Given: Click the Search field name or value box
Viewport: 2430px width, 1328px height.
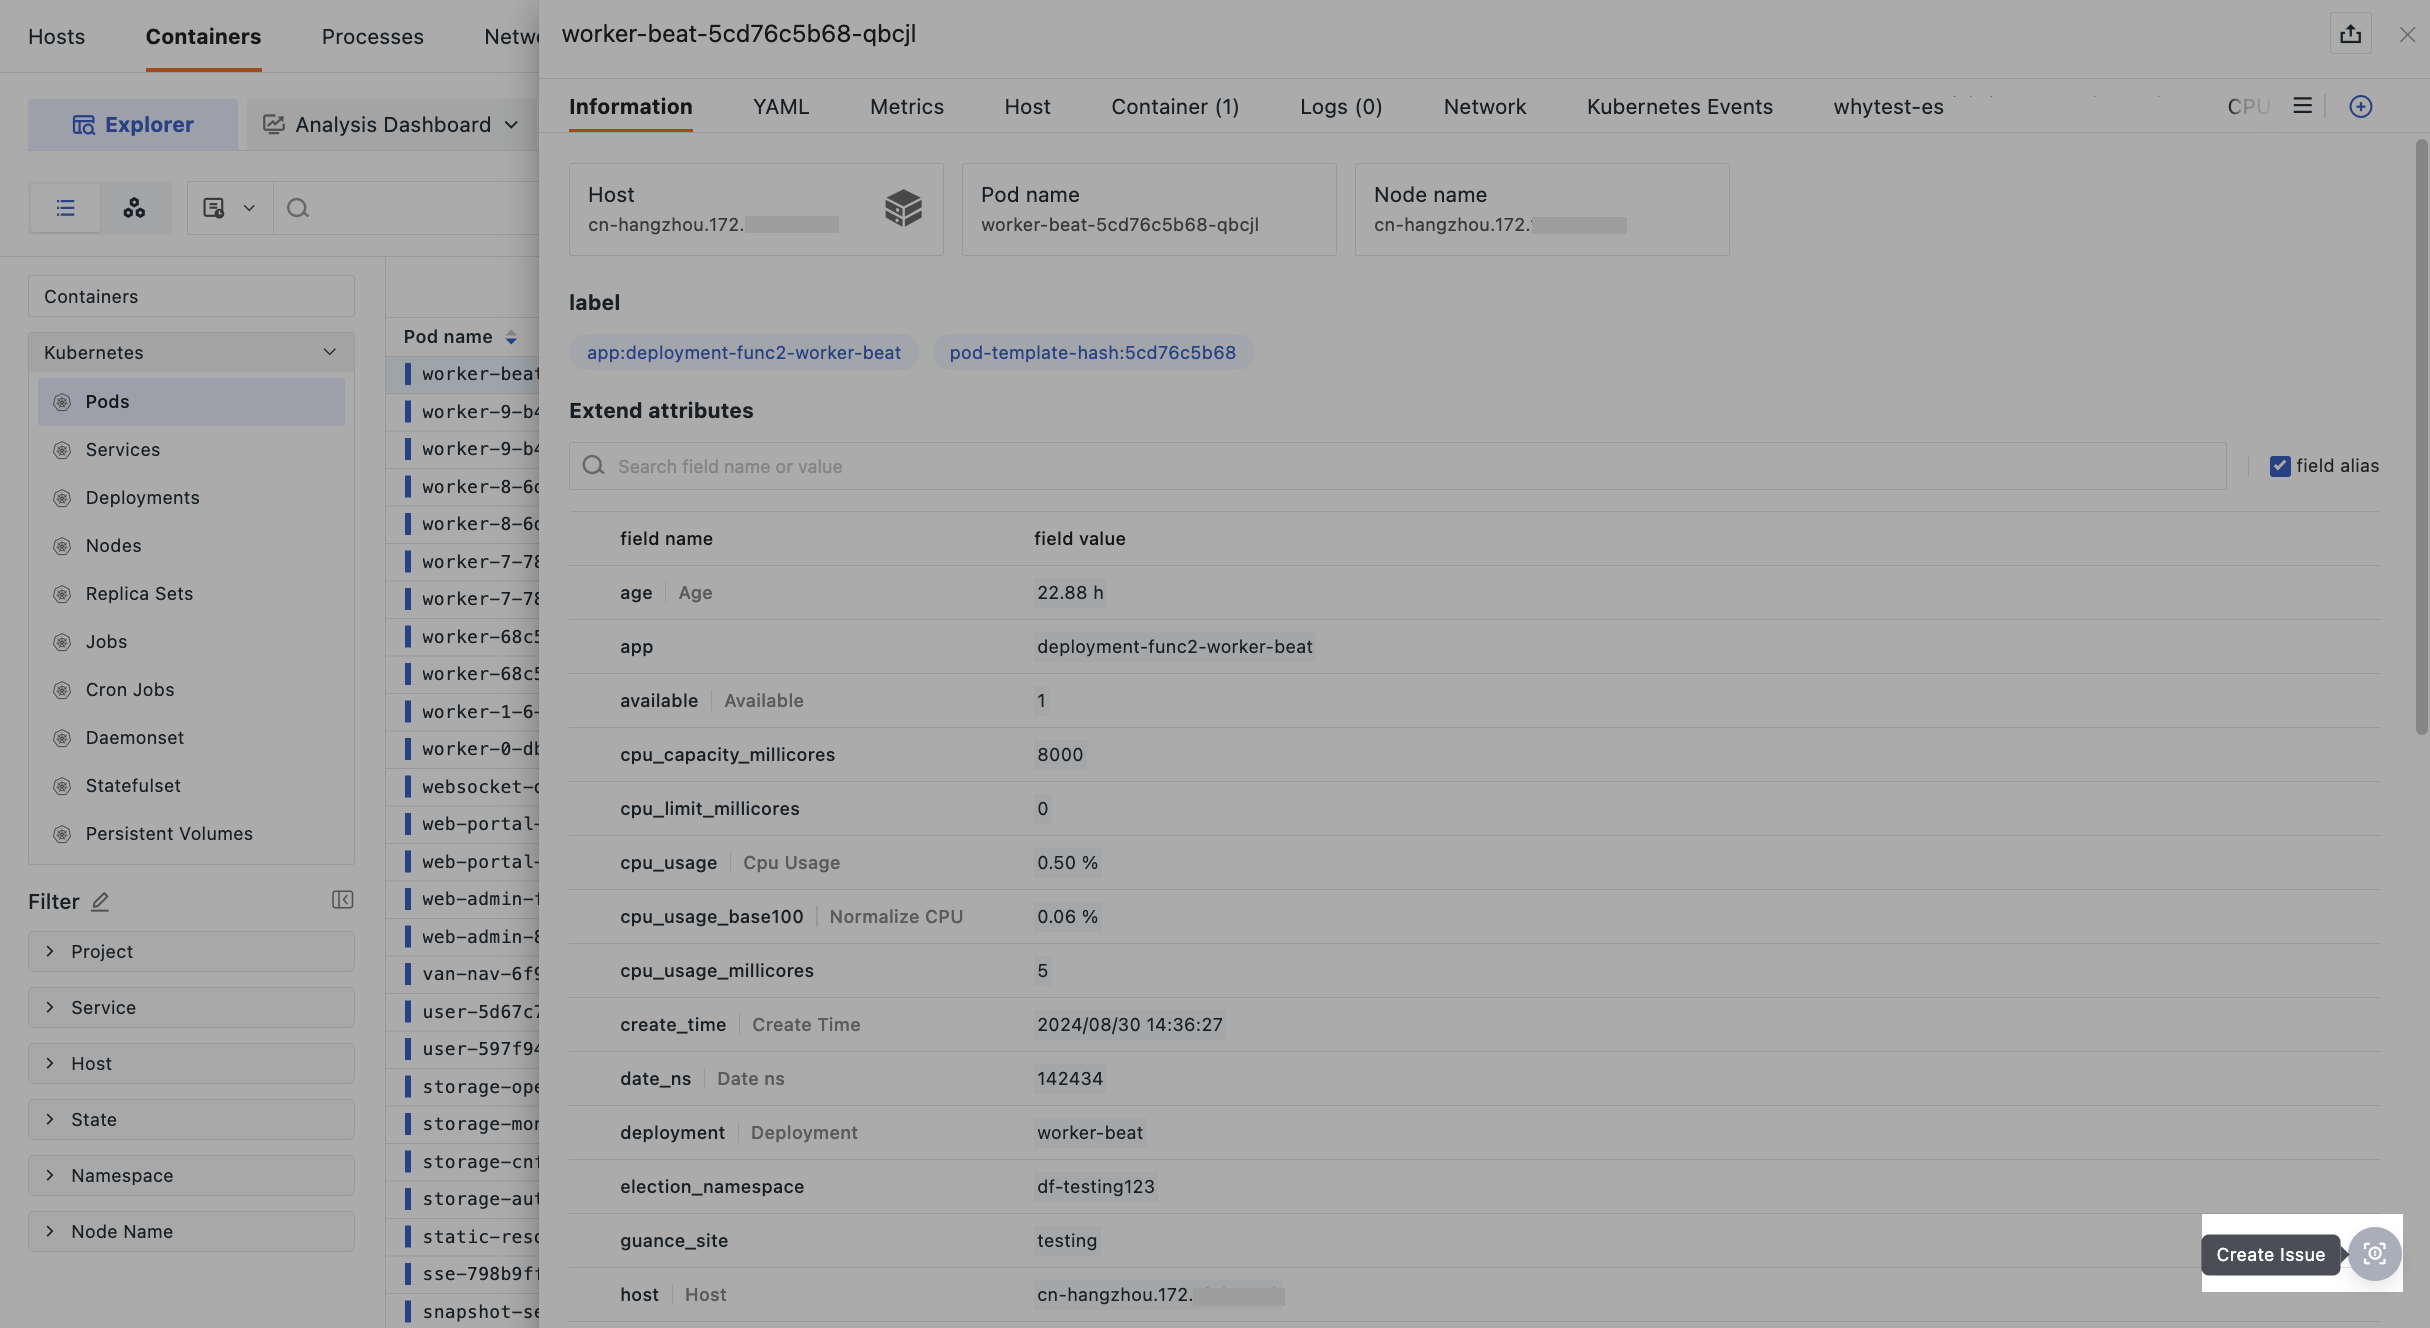Looking at the screenshot, I should (1396, 467).
